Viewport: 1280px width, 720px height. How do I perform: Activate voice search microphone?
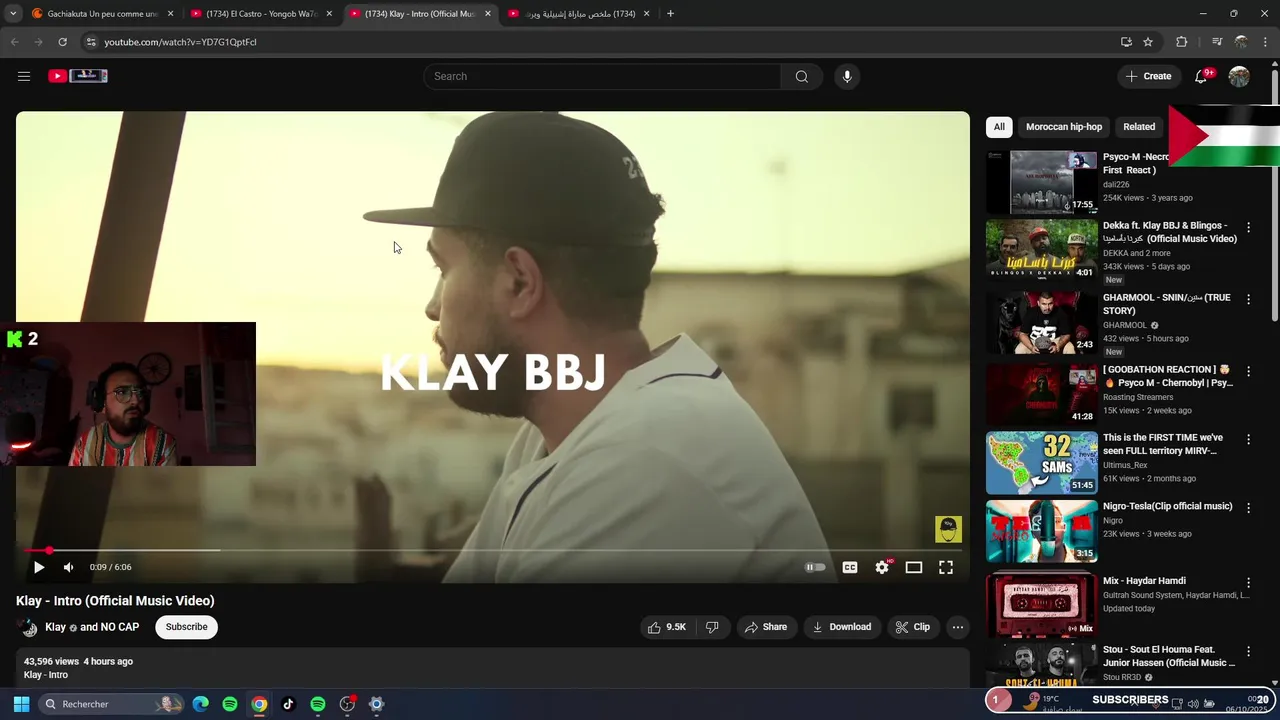(847, 76)
